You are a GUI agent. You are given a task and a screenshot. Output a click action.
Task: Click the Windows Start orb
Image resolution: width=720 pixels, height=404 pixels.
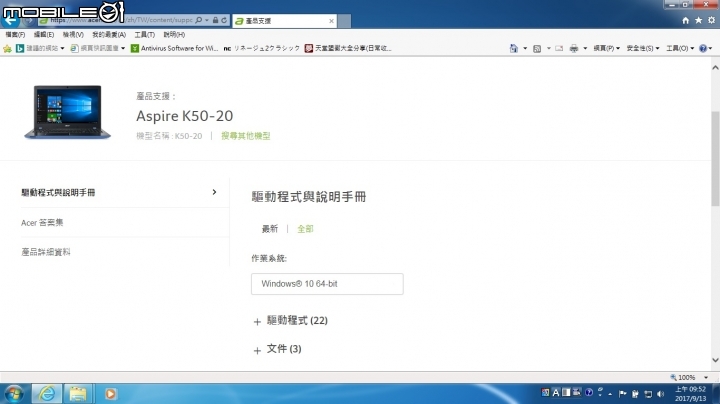point(14,394)
